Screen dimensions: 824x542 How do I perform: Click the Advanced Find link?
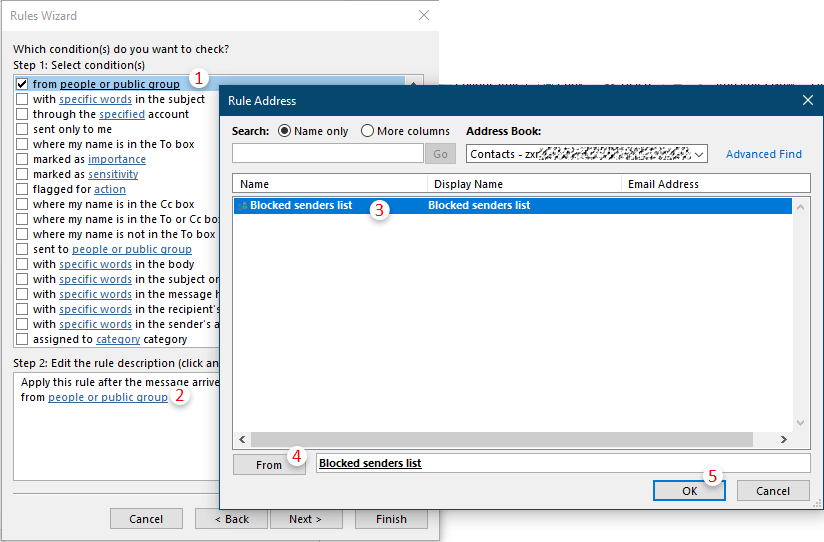(763, 154)
